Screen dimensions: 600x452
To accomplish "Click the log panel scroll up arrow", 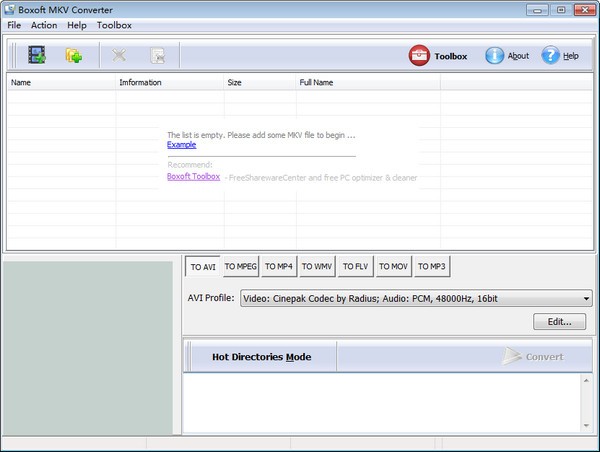I will 586,380.
